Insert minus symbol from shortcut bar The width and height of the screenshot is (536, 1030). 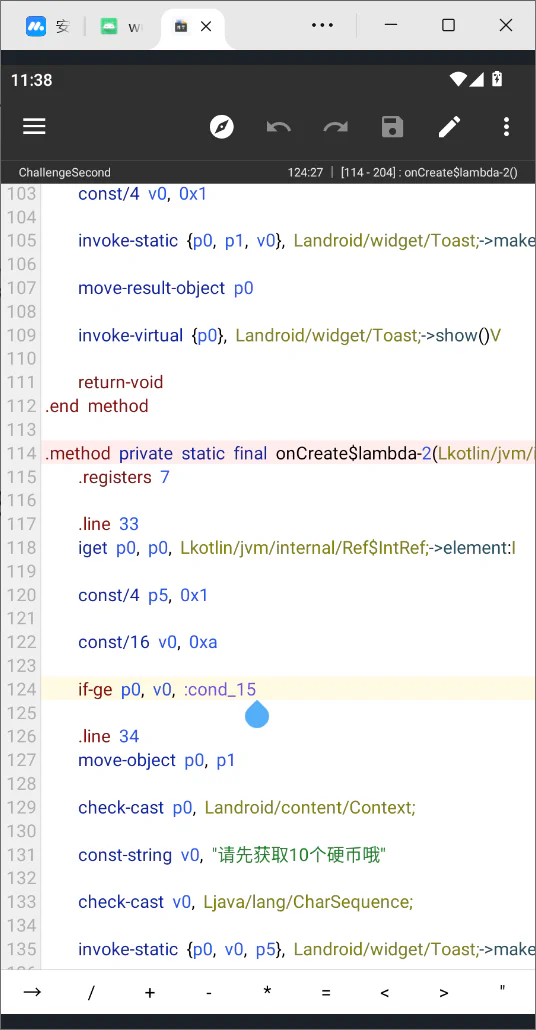tap(208, 993)
